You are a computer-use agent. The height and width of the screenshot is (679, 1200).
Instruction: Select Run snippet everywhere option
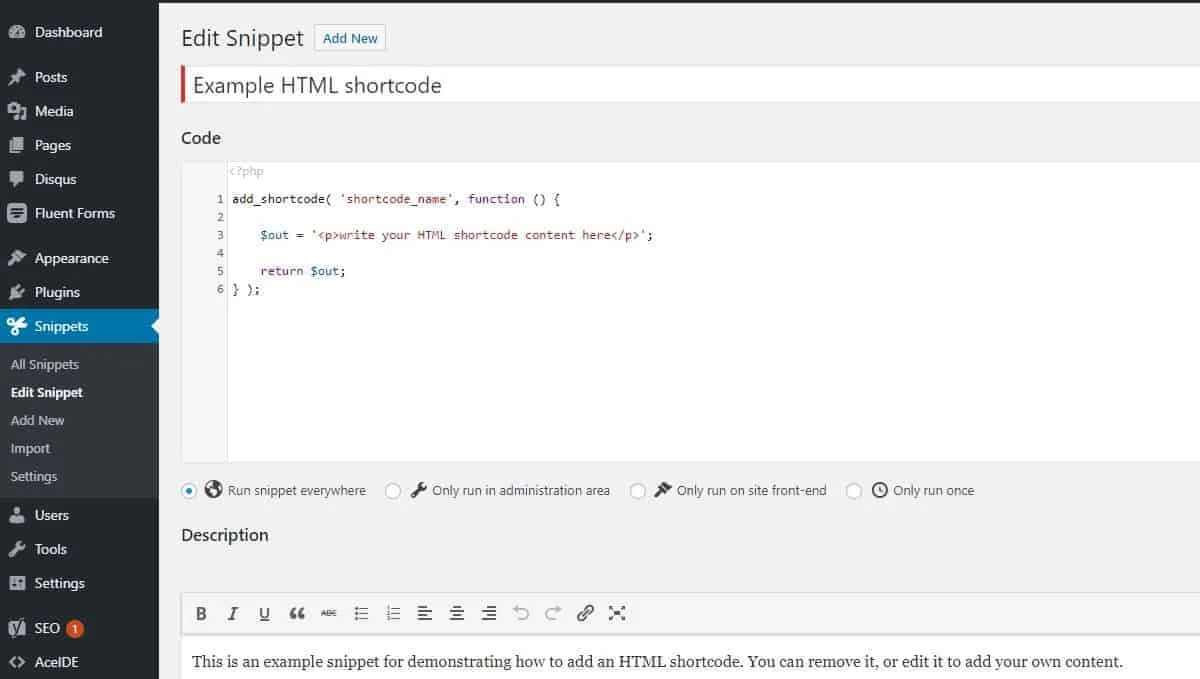pyautogui.click(x=189, y=491)
